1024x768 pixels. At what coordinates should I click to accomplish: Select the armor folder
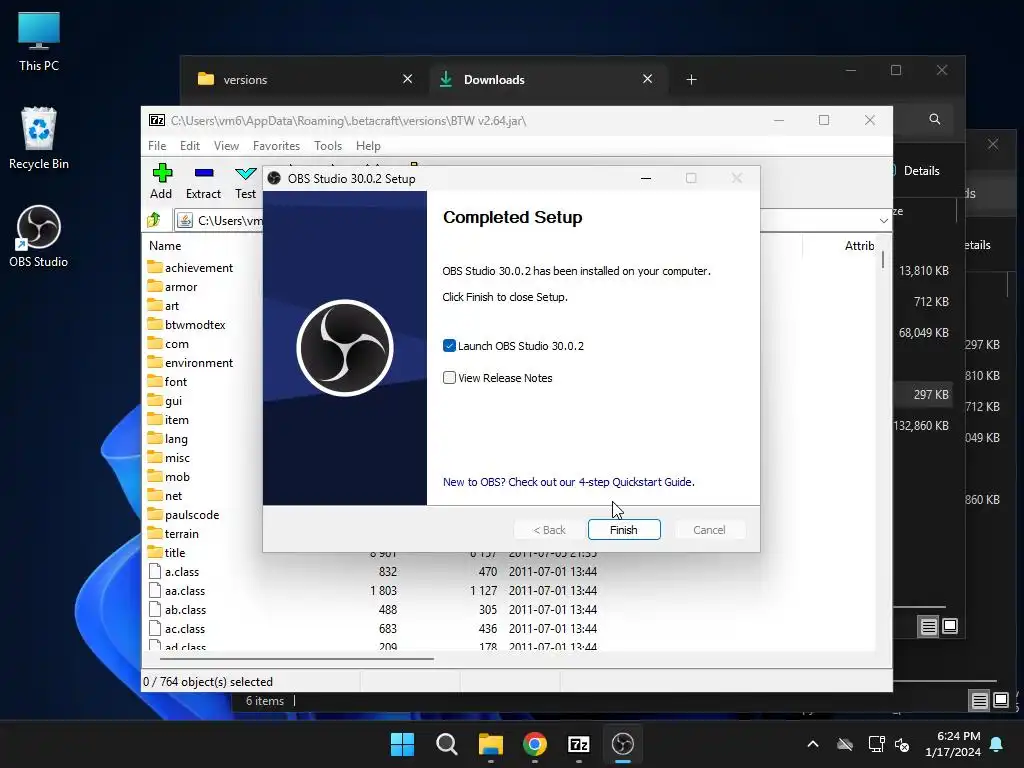(x=172, y=287)
